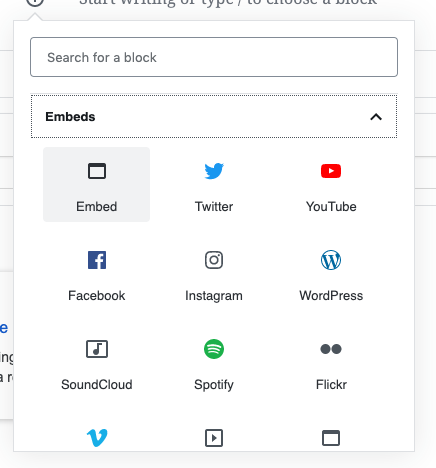Select the generic Embed block icon
Viewport: 436px width, 468px height.
click(97, 171)
